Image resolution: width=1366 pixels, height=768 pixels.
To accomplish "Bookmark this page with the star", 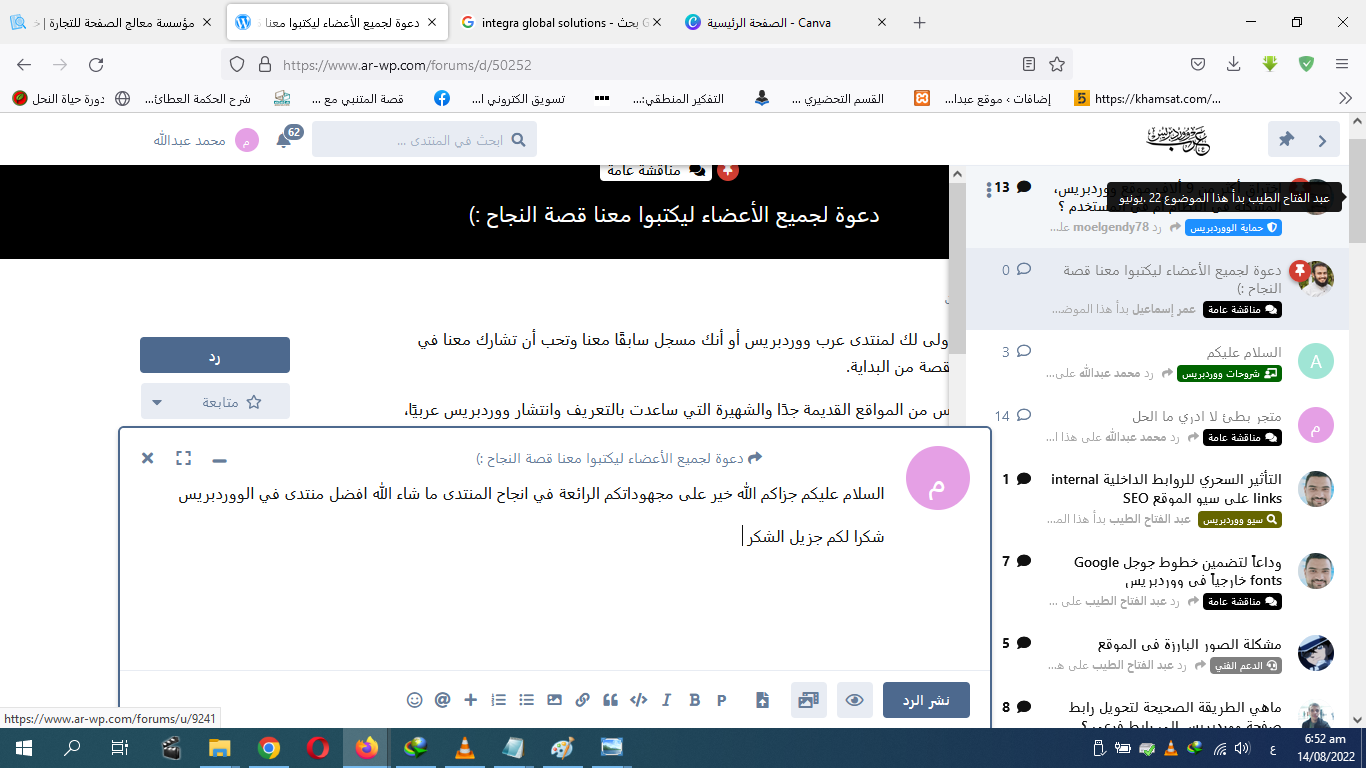I will (x=1057, y=64).
